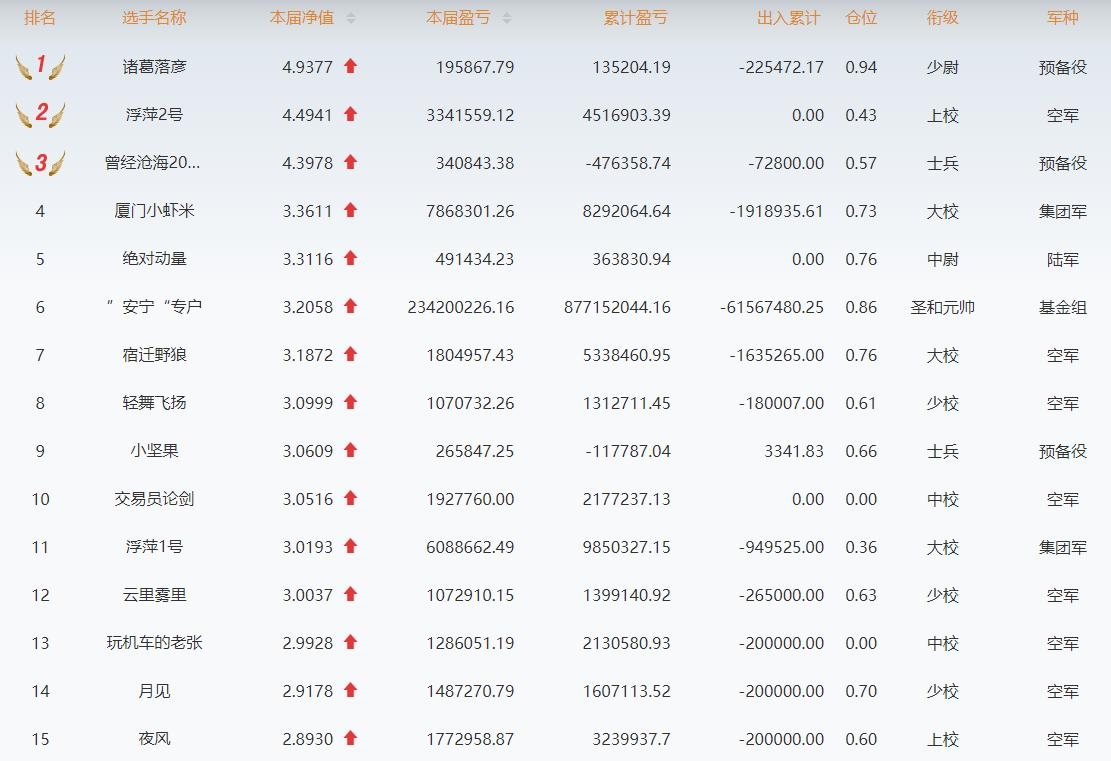The height and width of the screenshot is (761, 1111).
Task: Open player 诸葛落彦 profile
Action: click(154, 67)
